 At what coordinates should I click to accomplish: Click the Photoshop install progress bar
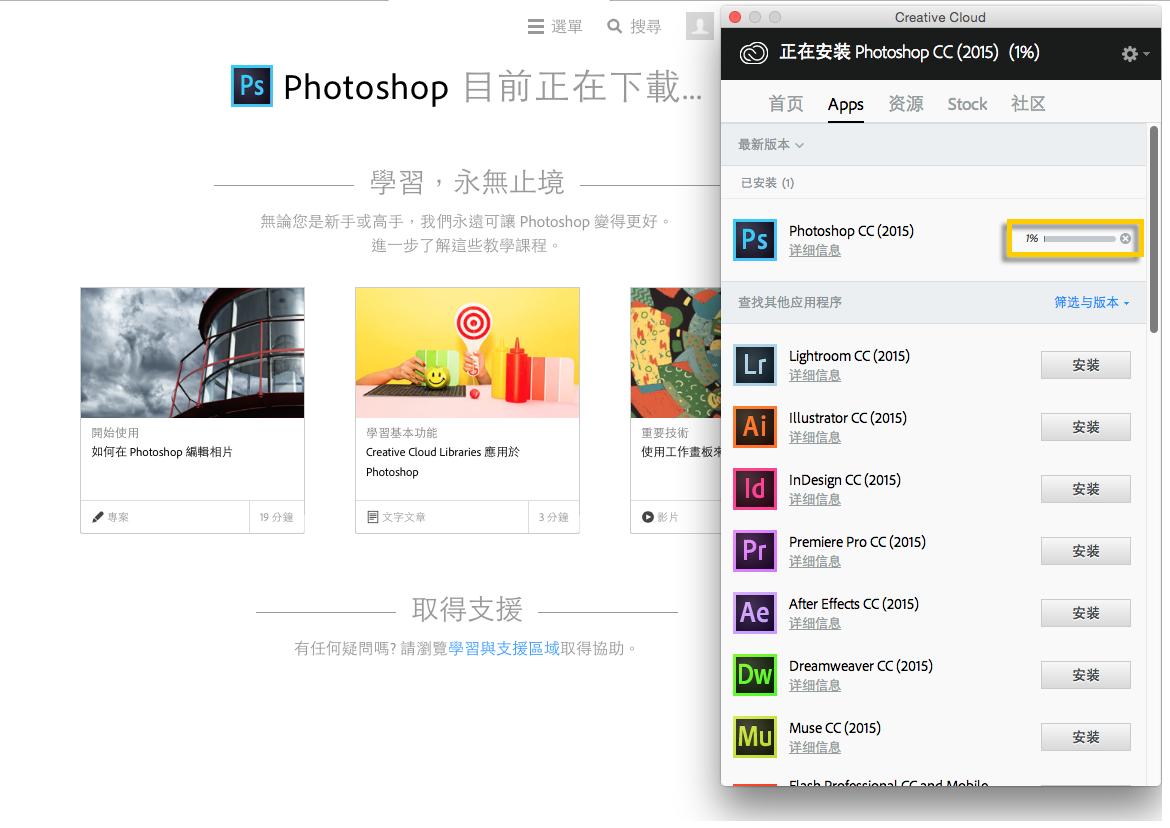coord(1079,239)
